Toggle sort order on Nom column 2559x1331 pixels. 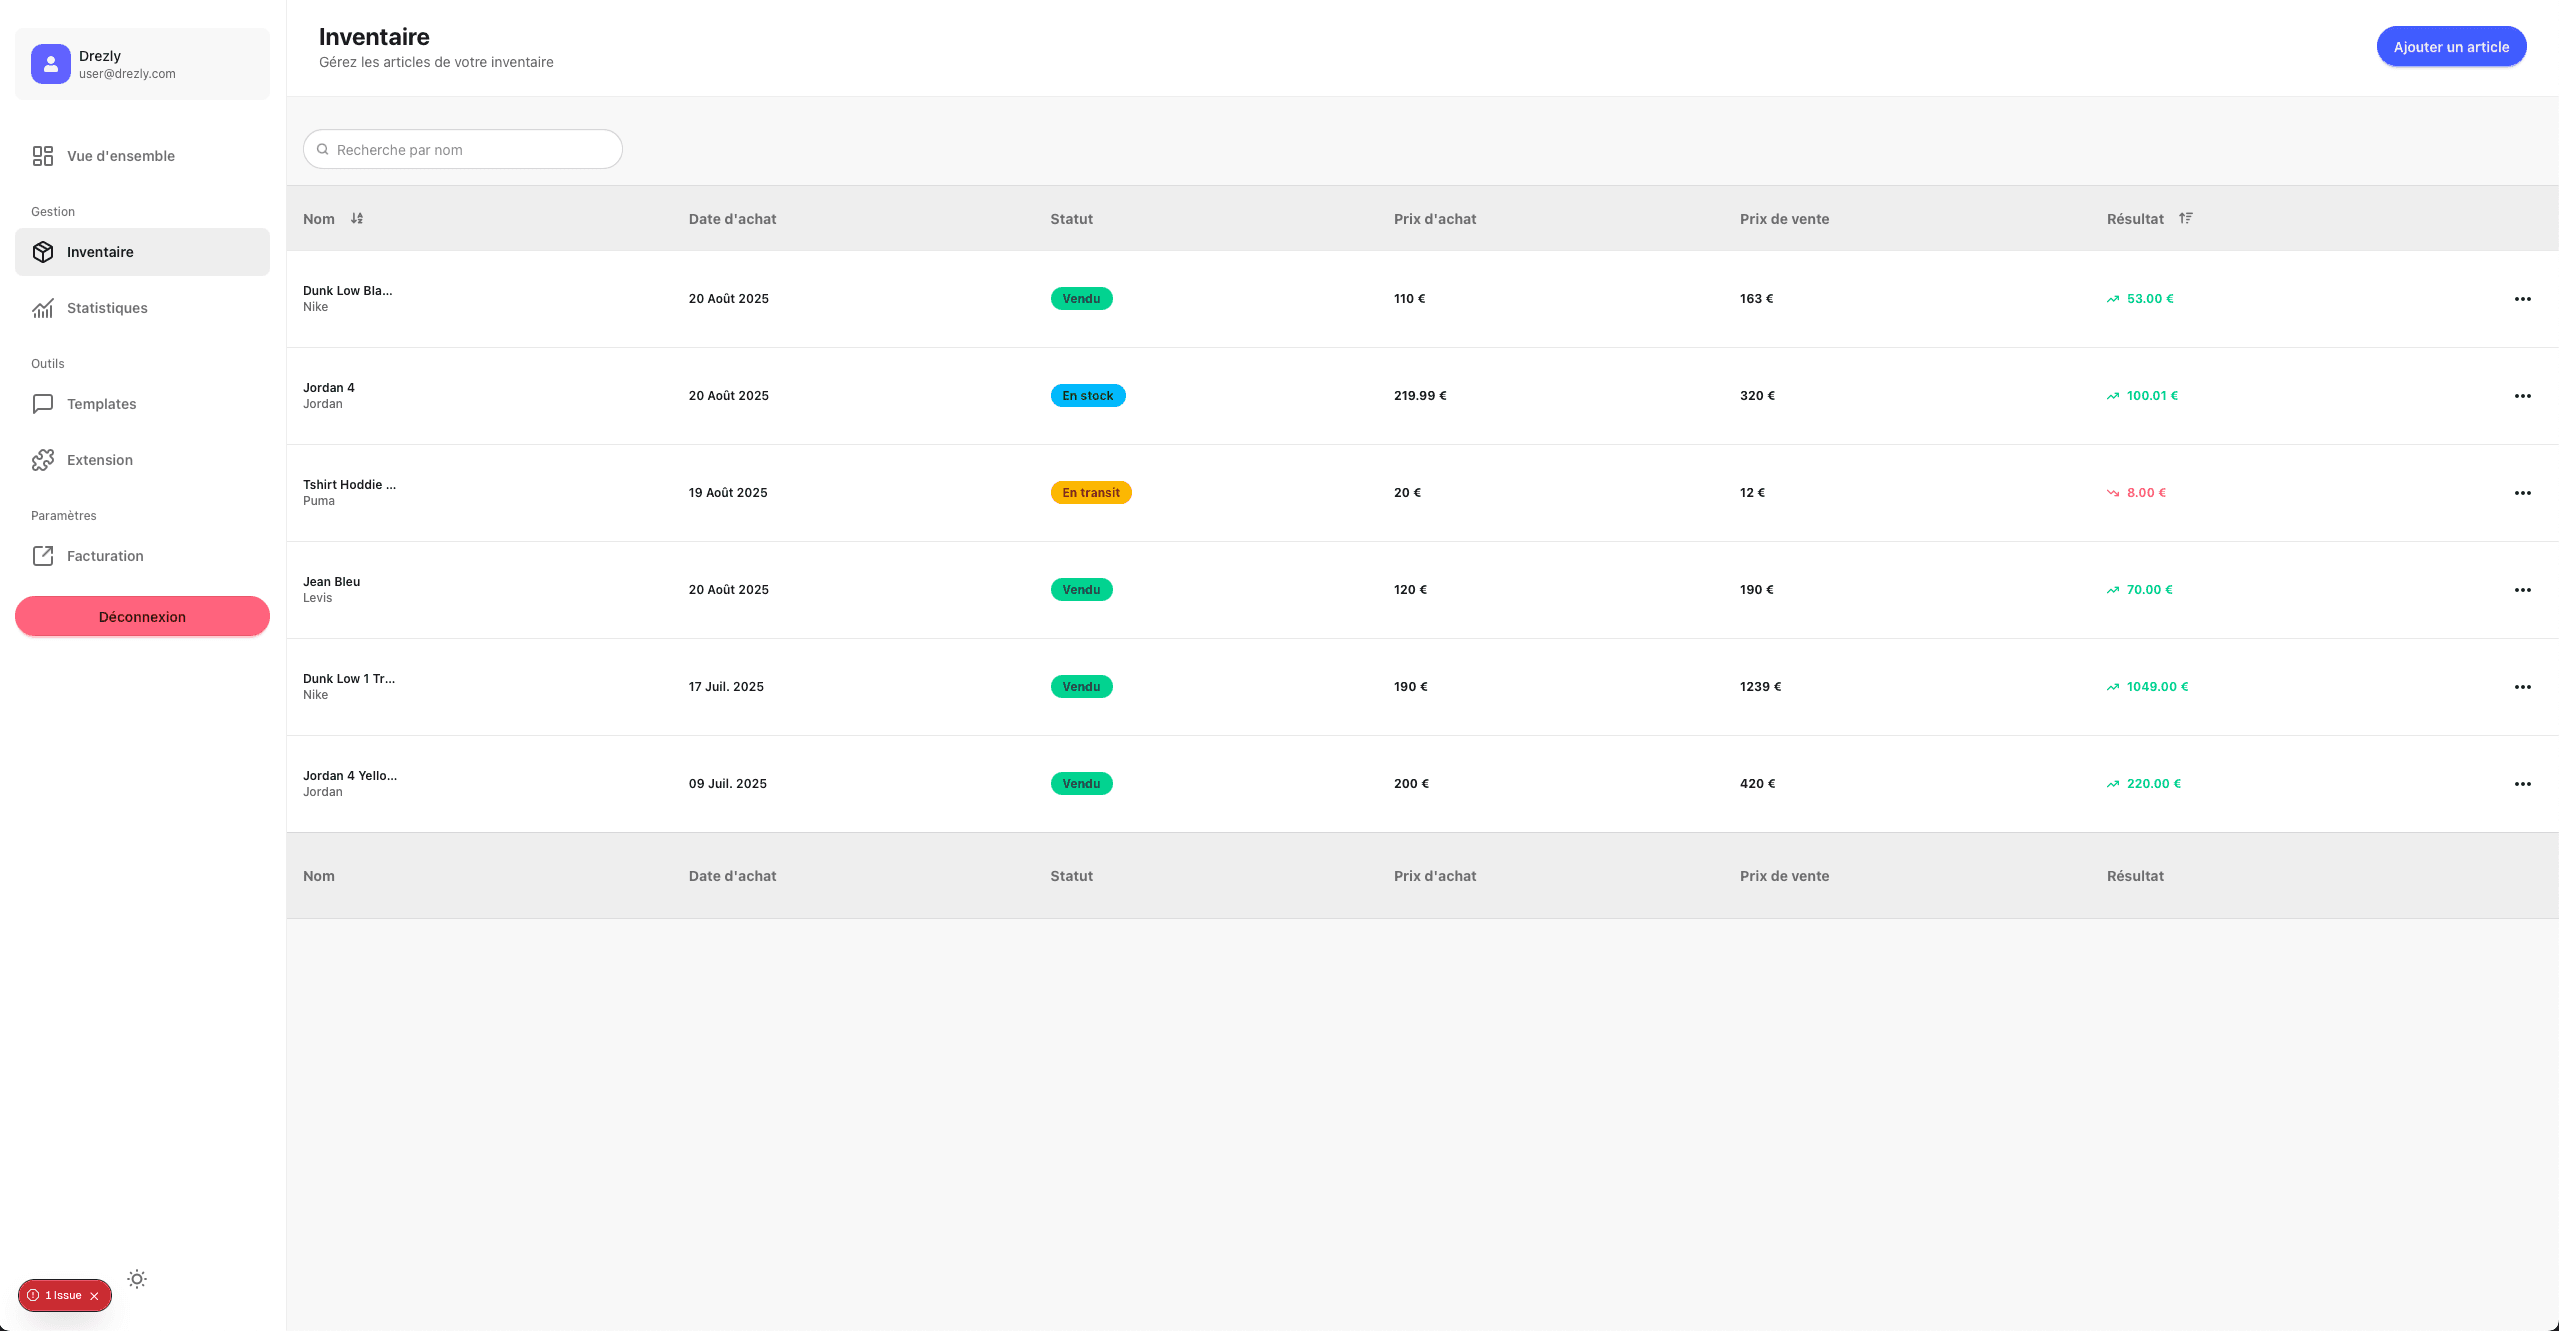[x=357, y=219]
